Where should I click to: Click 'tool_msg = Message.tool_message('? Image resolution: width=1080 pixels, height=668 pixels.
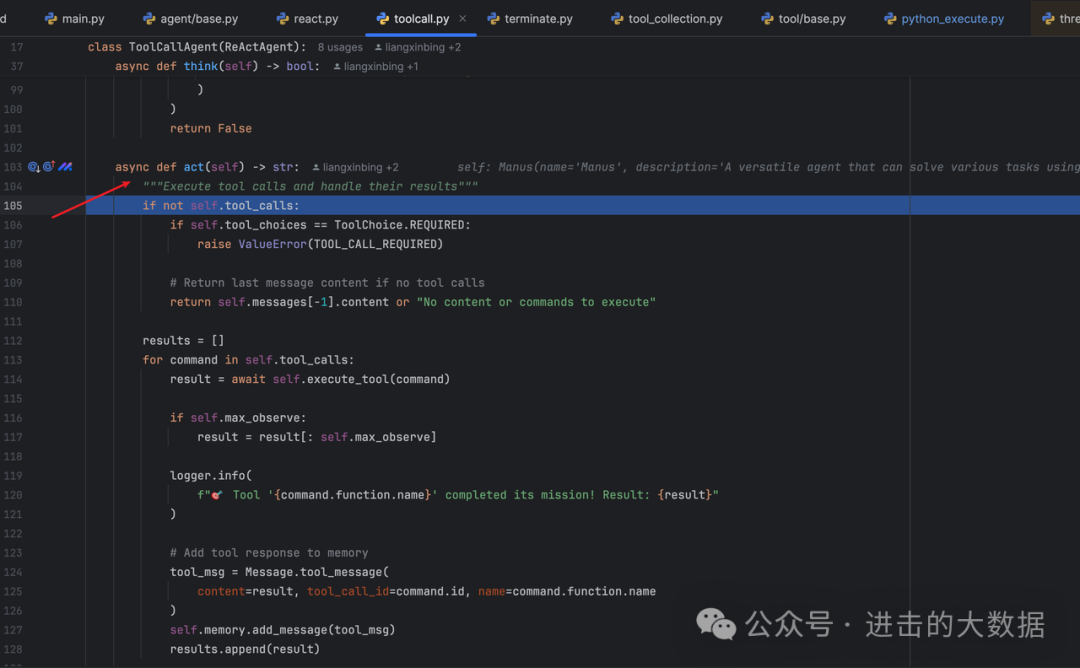pyautogui.click(x=279, y=572)
